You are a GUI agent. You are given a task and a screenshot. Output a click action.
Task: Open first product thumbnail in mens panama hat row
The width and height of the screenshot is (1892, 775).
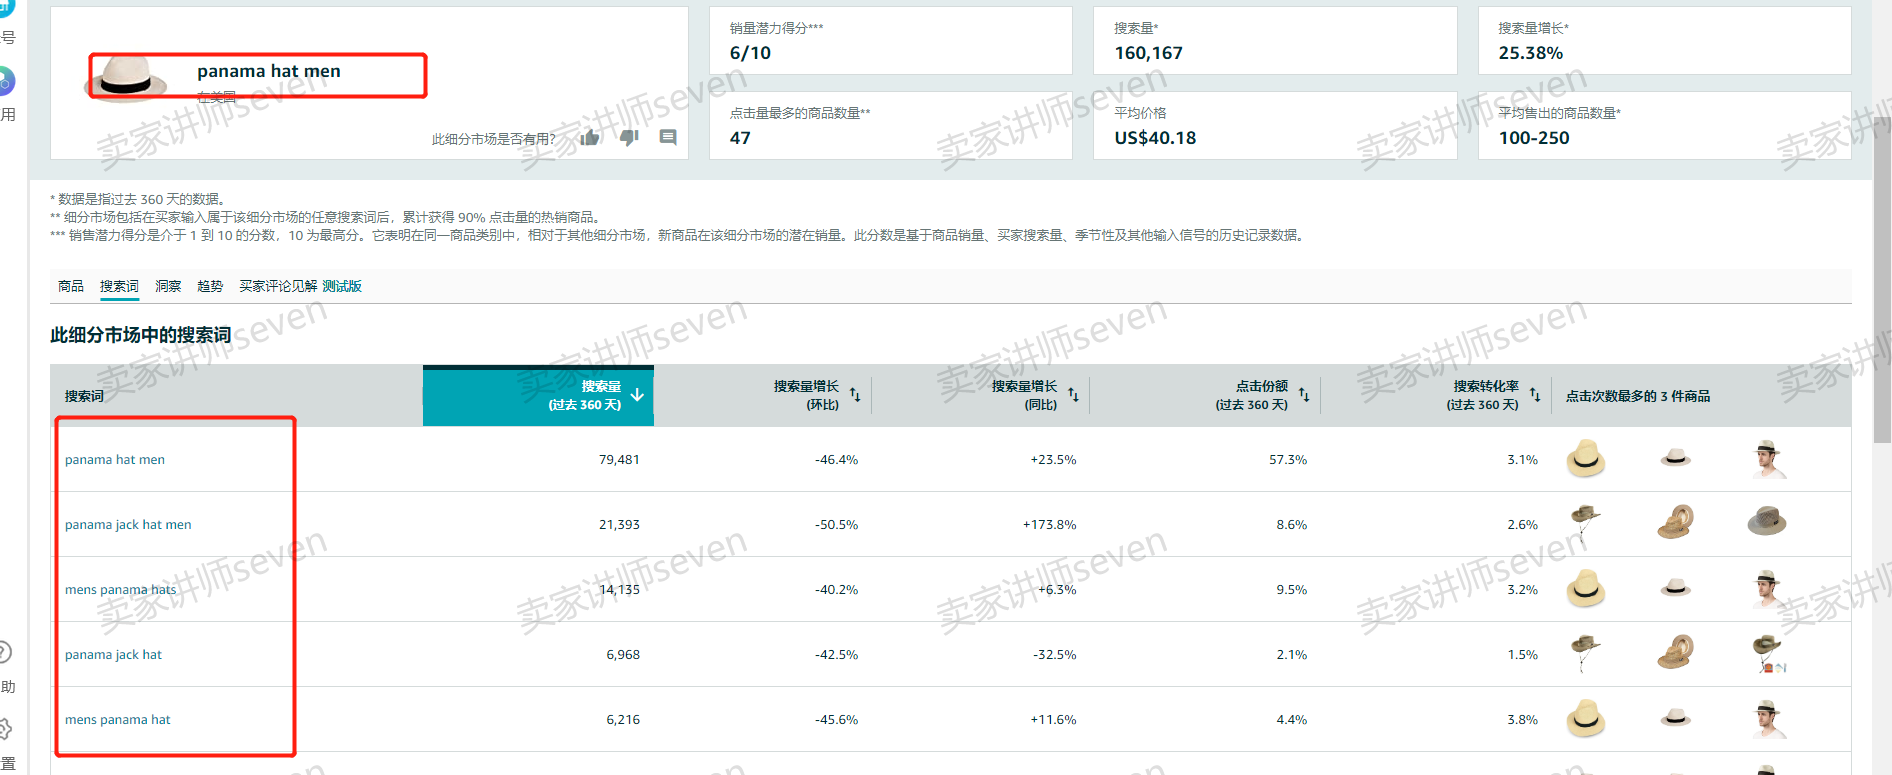[1585, 718]
